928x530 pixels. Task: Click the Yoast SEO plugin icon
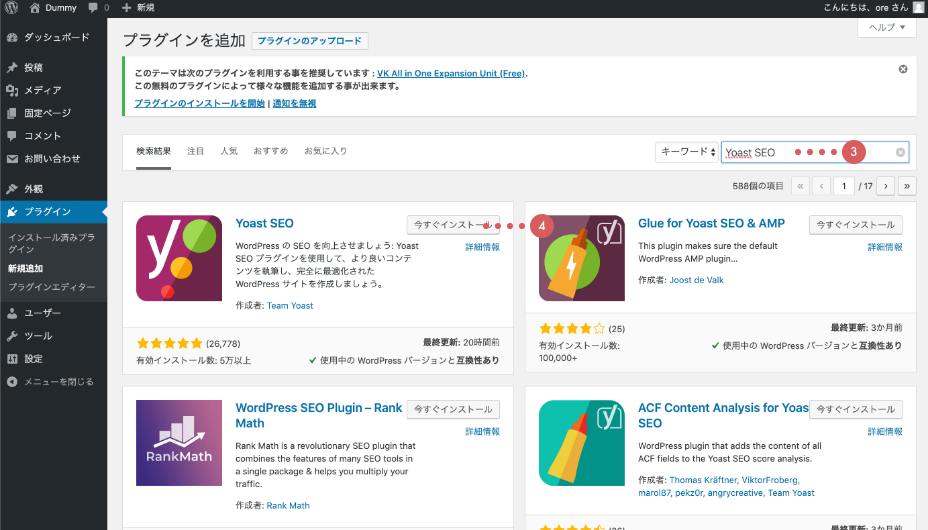[179, 258]
